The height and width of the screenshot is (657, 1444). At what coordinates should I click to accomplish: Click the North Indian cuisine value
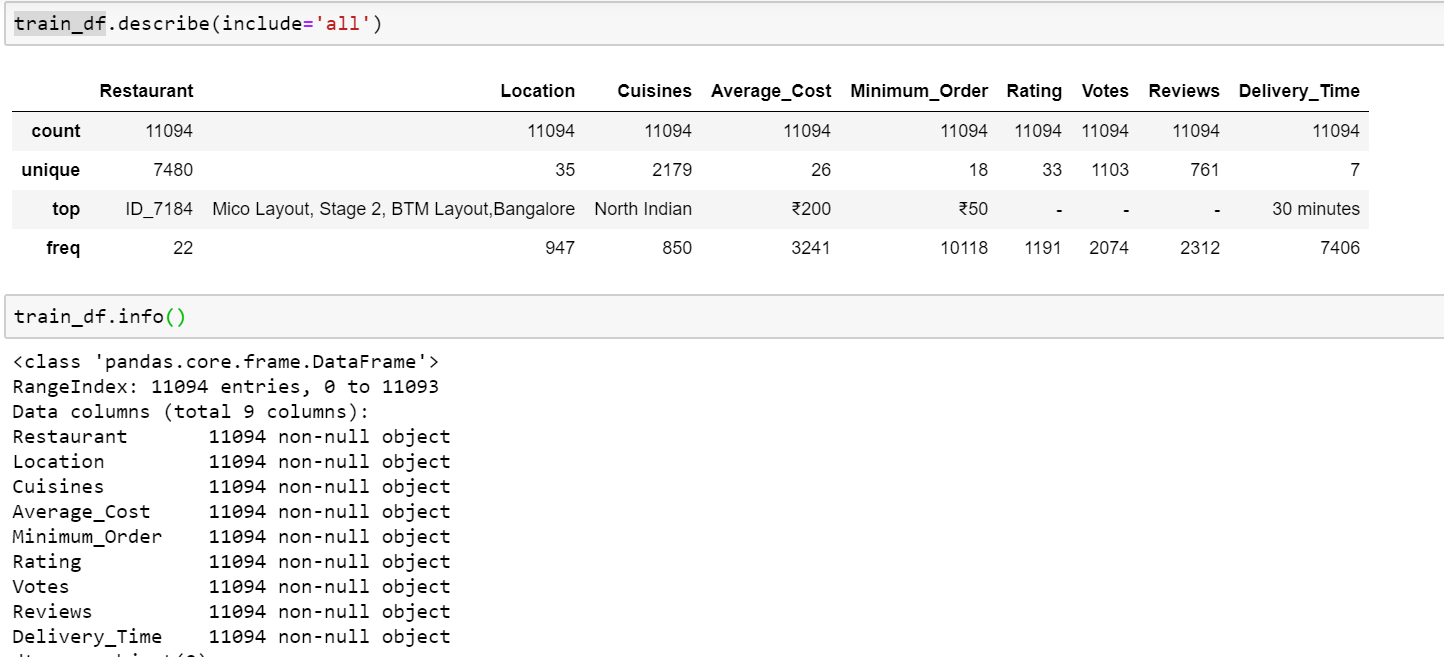643,208
